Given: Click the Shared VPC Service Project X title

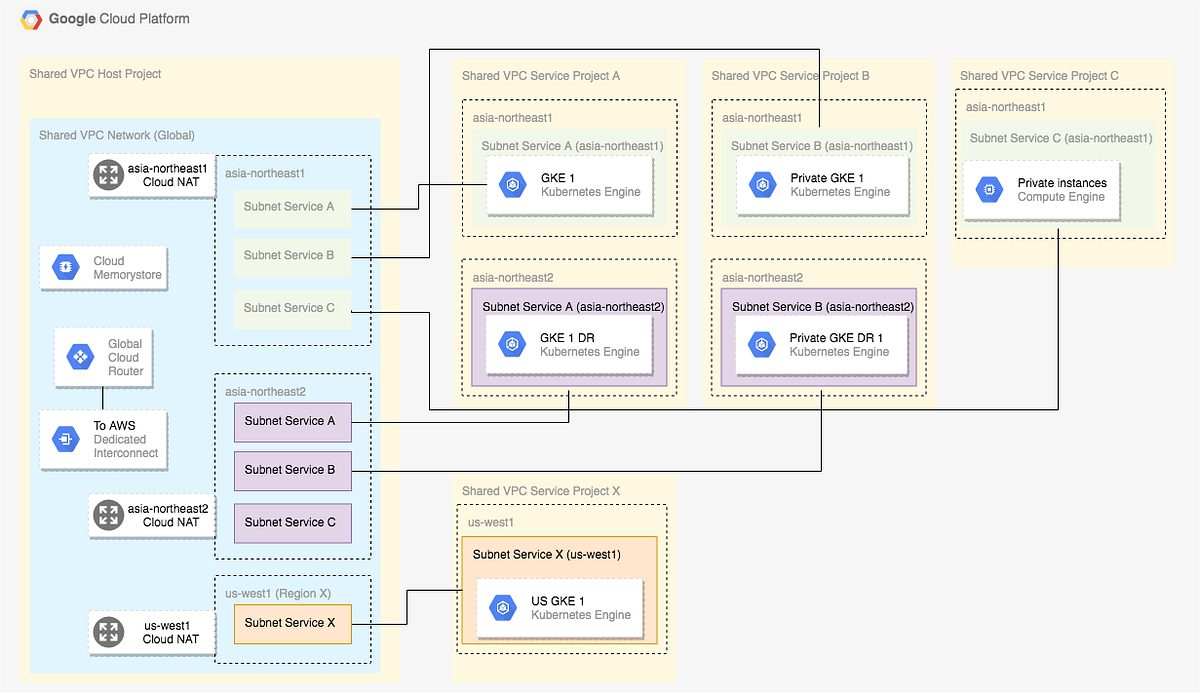Looking at the screenshot, I should (541, 490).
